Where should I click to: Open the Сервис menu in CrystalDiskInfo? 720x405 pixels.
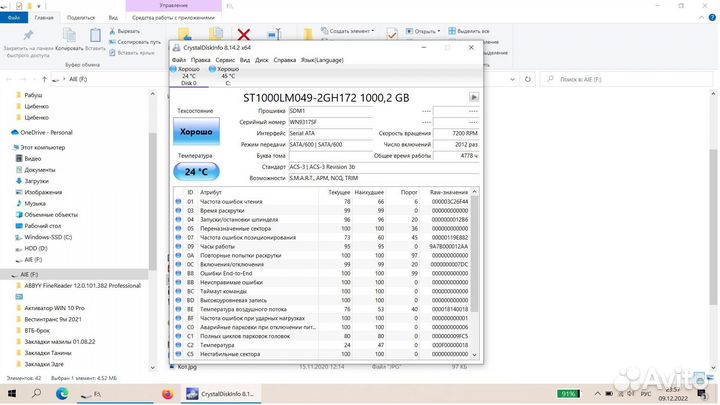click(225, 60)
